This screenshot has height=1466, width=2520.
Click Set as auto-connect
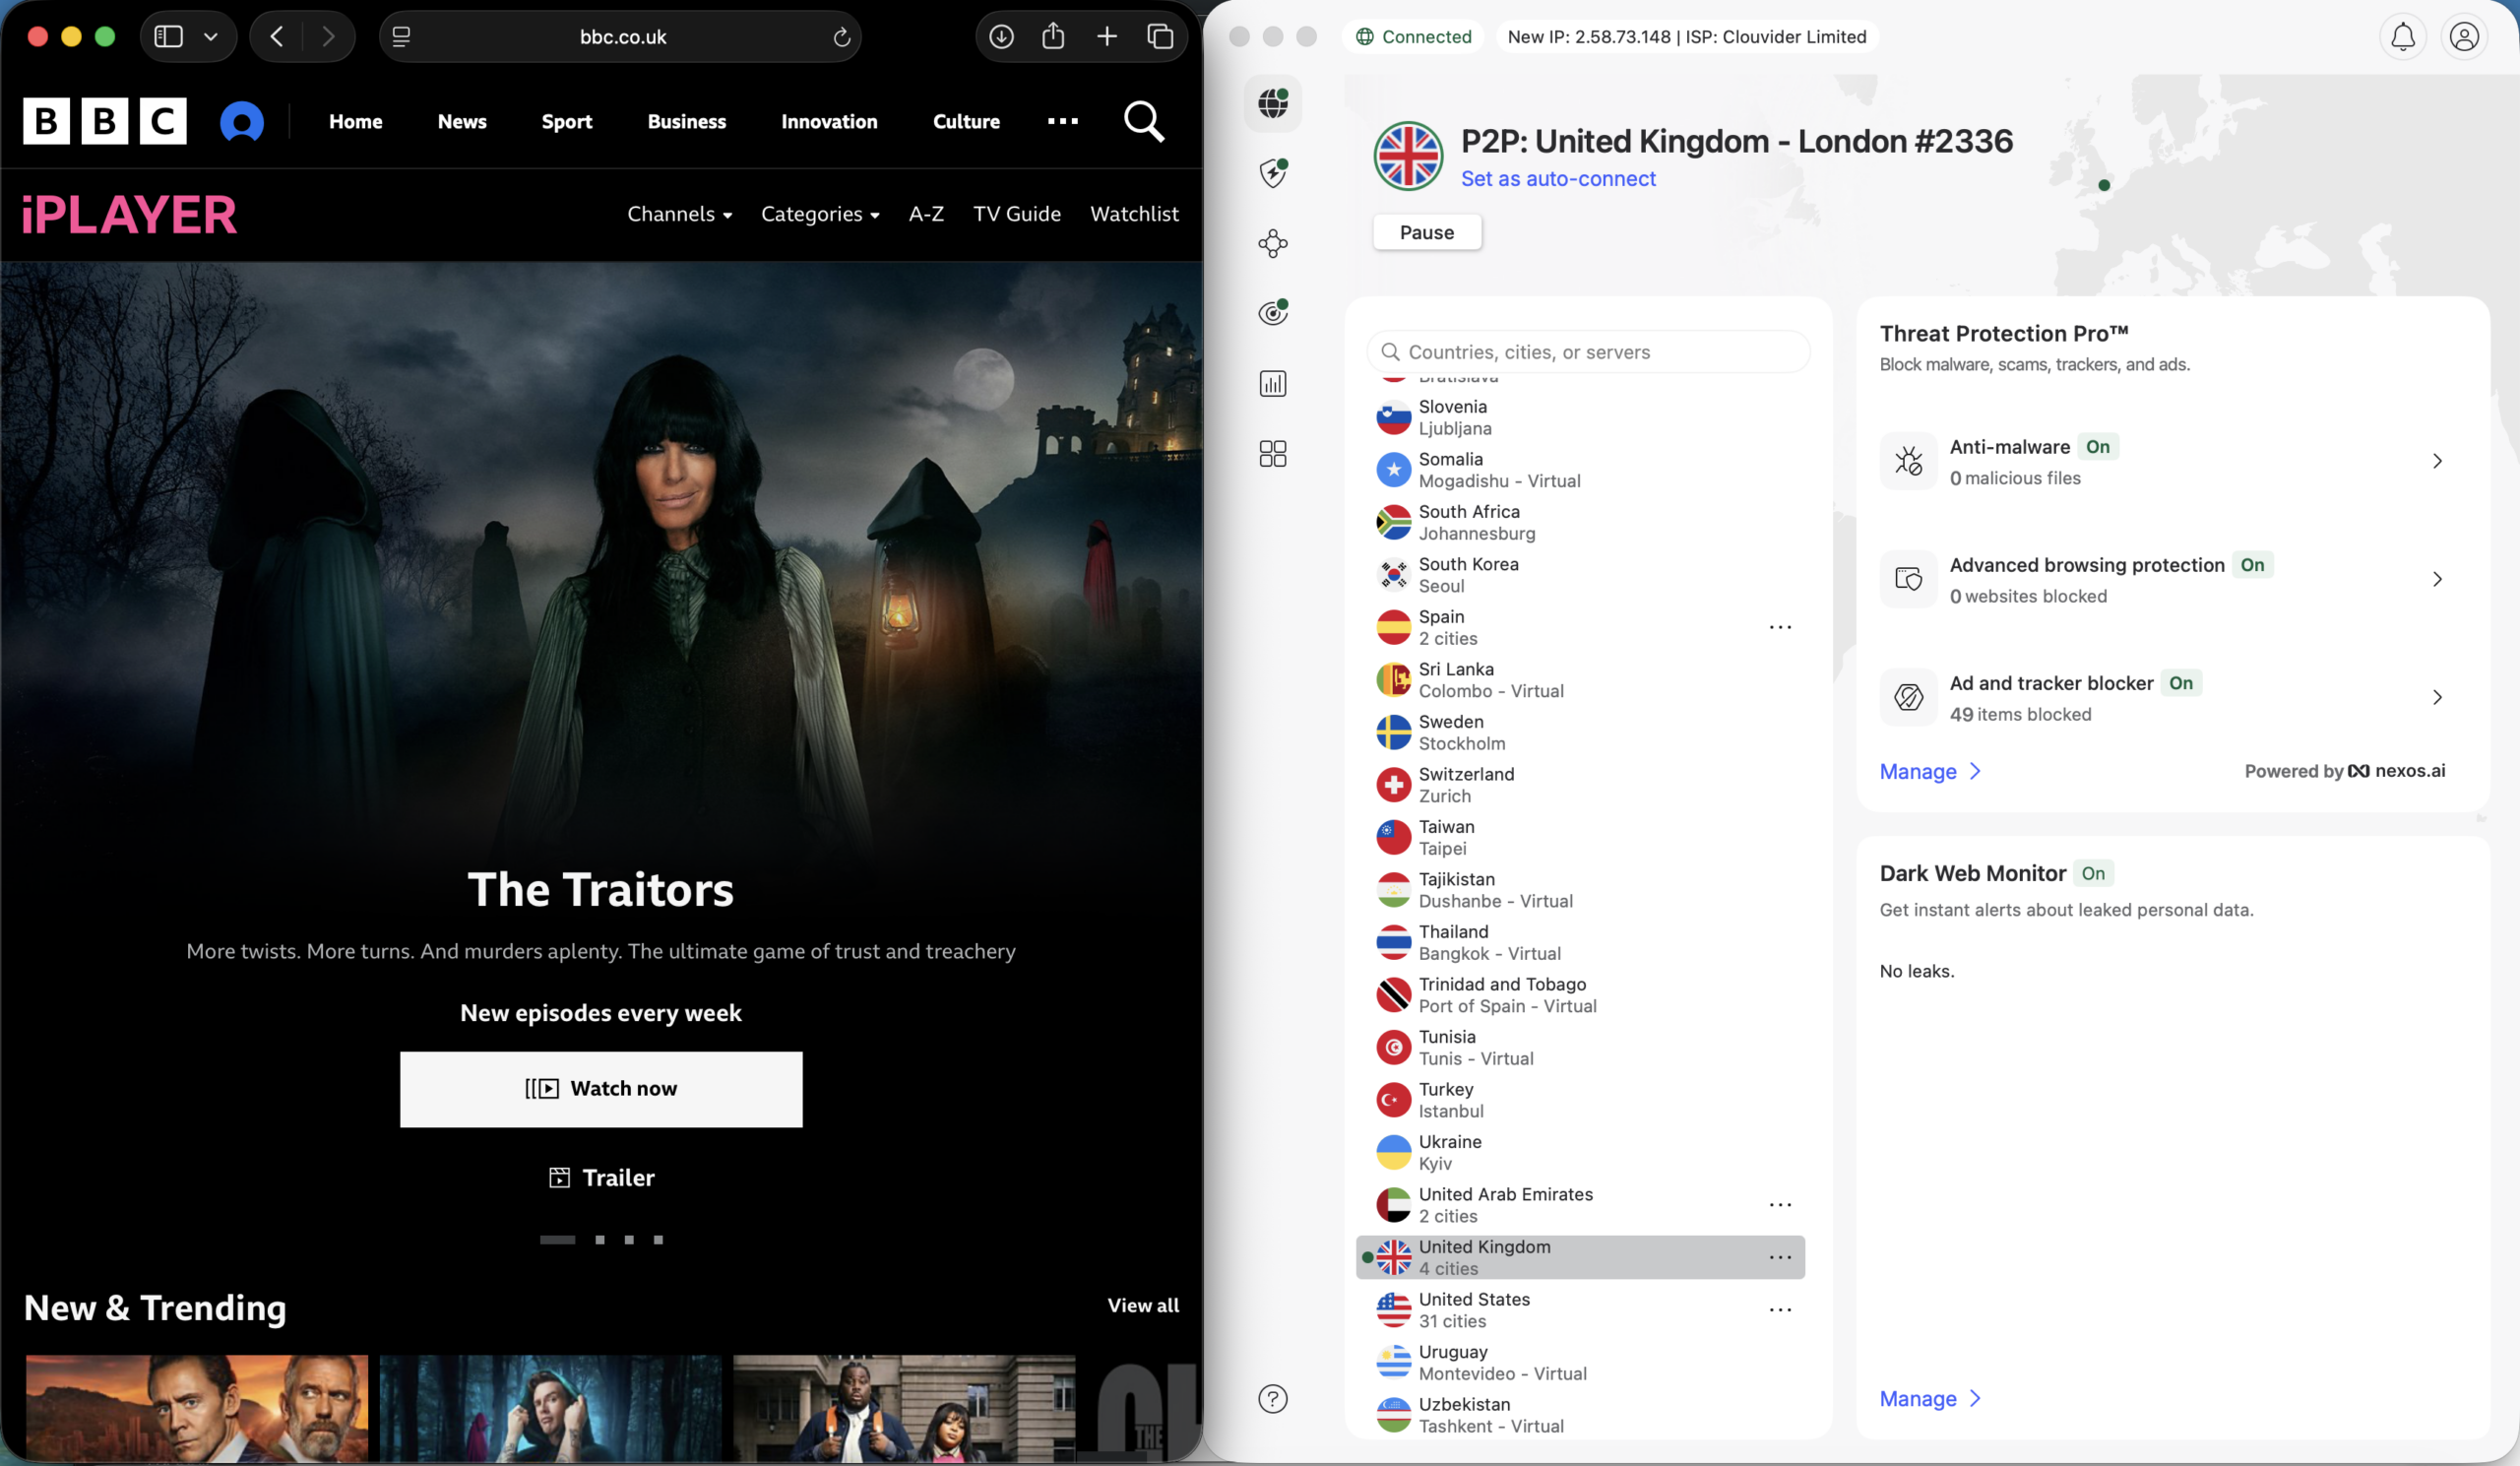(x=1558, y=179)
